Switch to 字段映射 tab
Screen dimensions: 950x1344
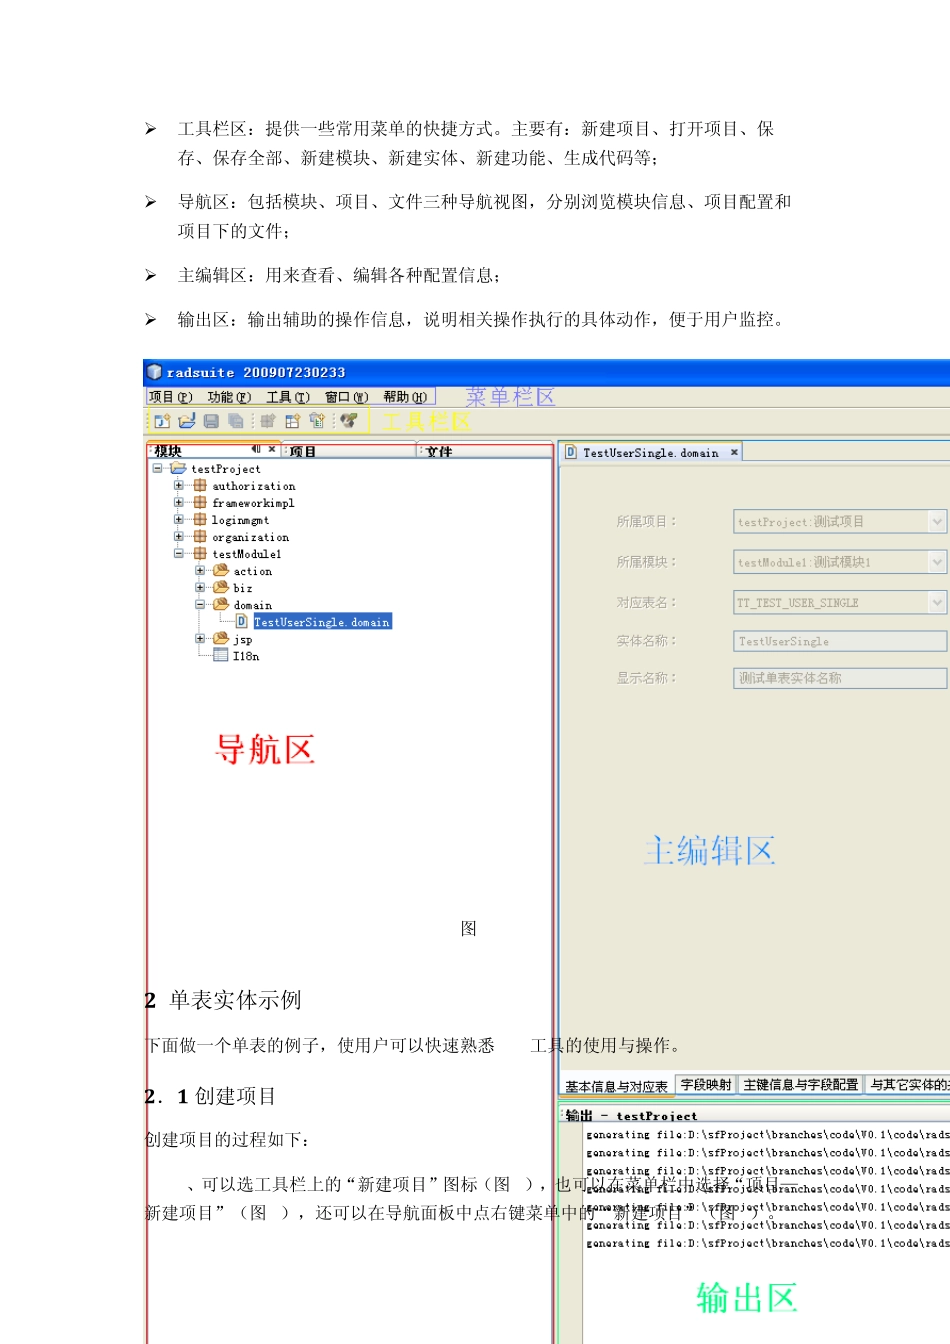[x=706, y=1084]
